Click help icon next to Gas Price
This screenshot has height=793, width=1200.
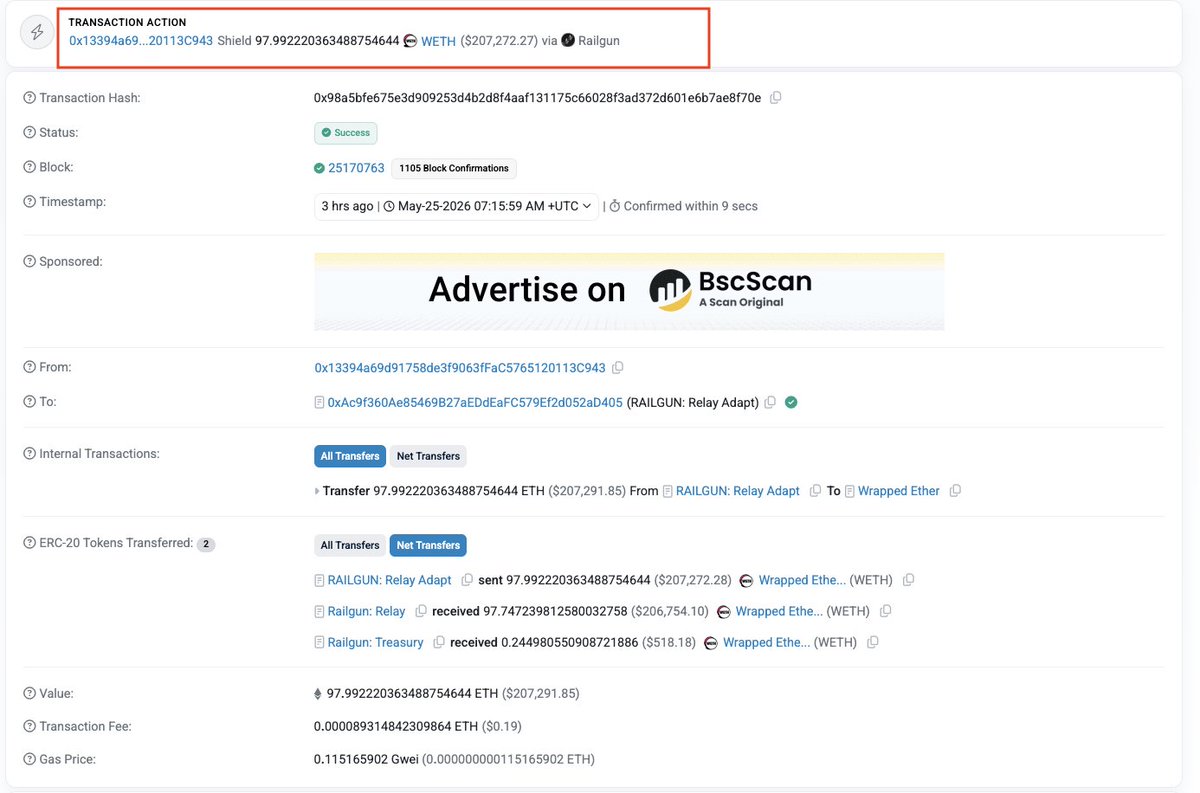point(29,760)
